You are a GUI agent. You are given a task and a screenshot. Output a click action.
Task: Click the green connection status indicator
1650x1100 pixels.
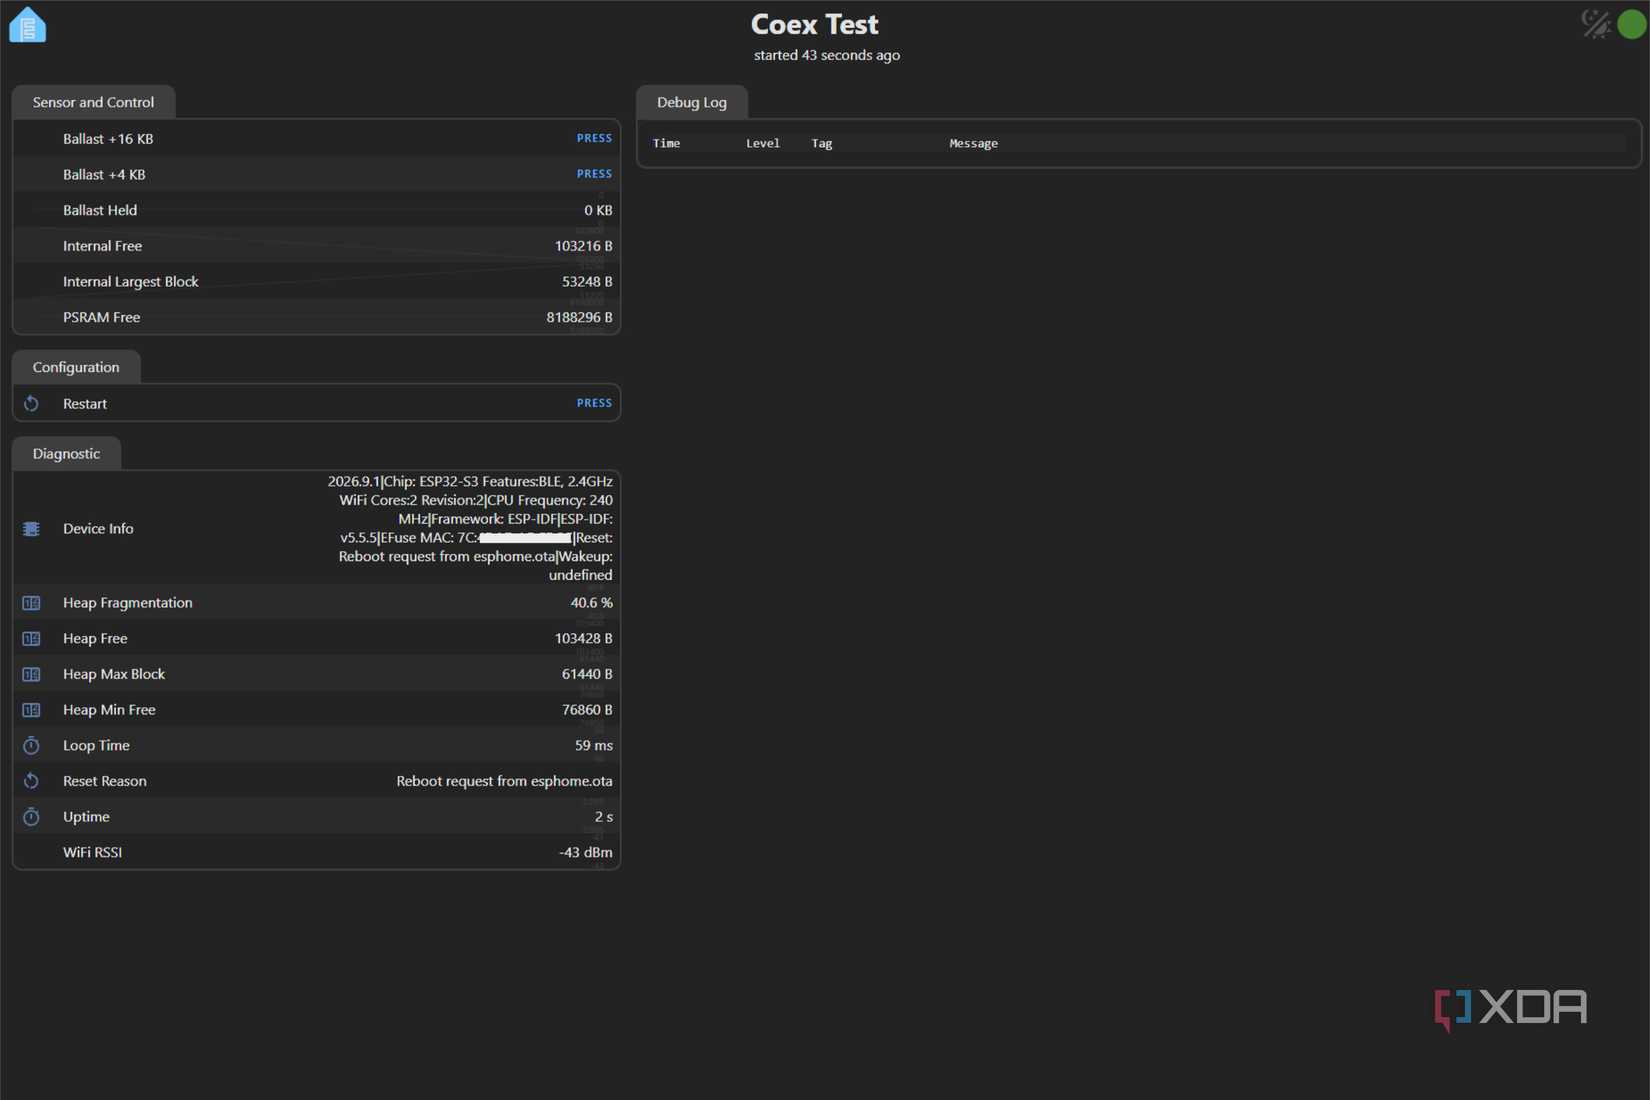[1632, 24]
